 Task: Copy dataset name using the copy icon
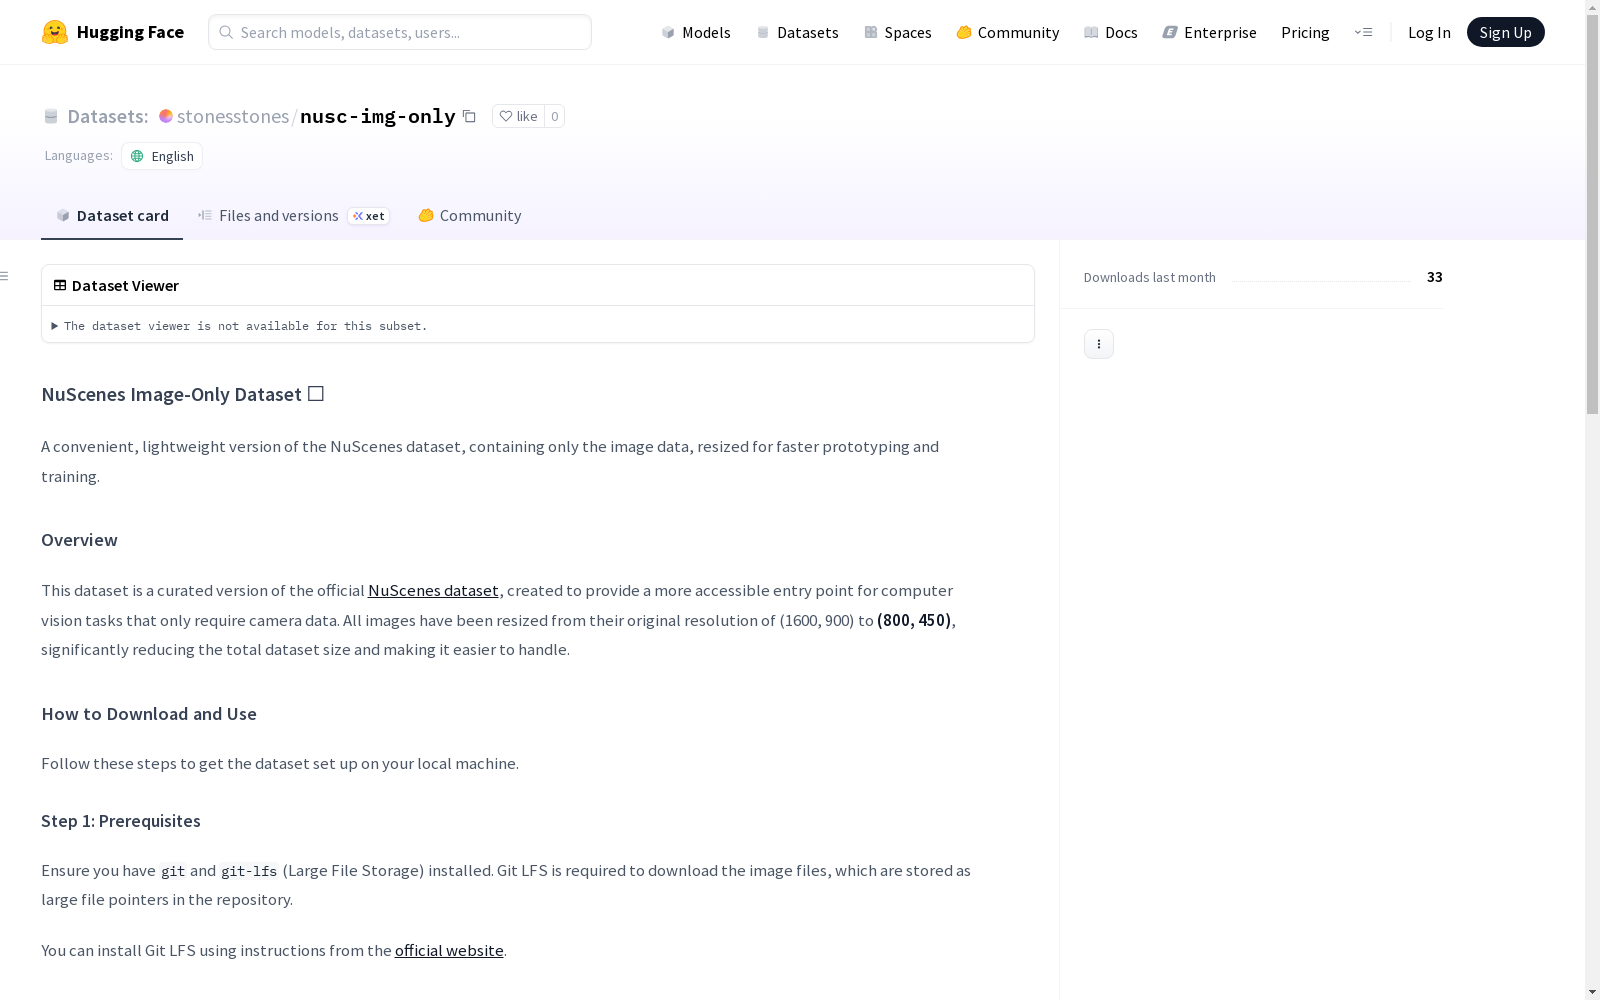click(469, 116)
